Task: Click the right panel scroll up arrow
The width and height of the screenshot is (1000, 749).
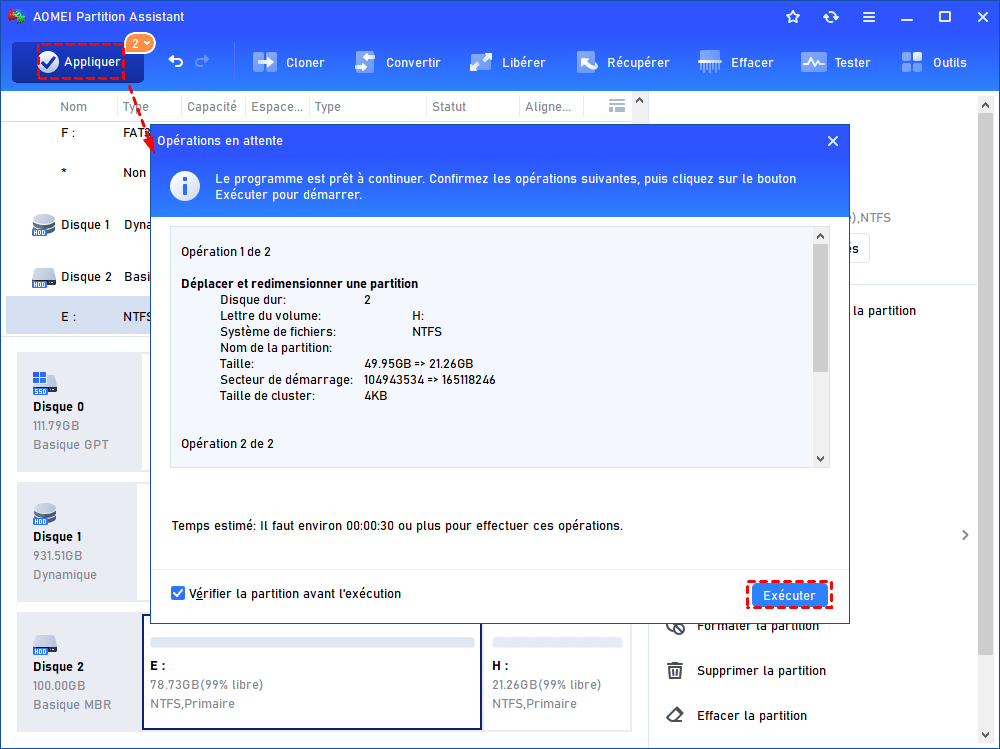Action: click(985, 105)
